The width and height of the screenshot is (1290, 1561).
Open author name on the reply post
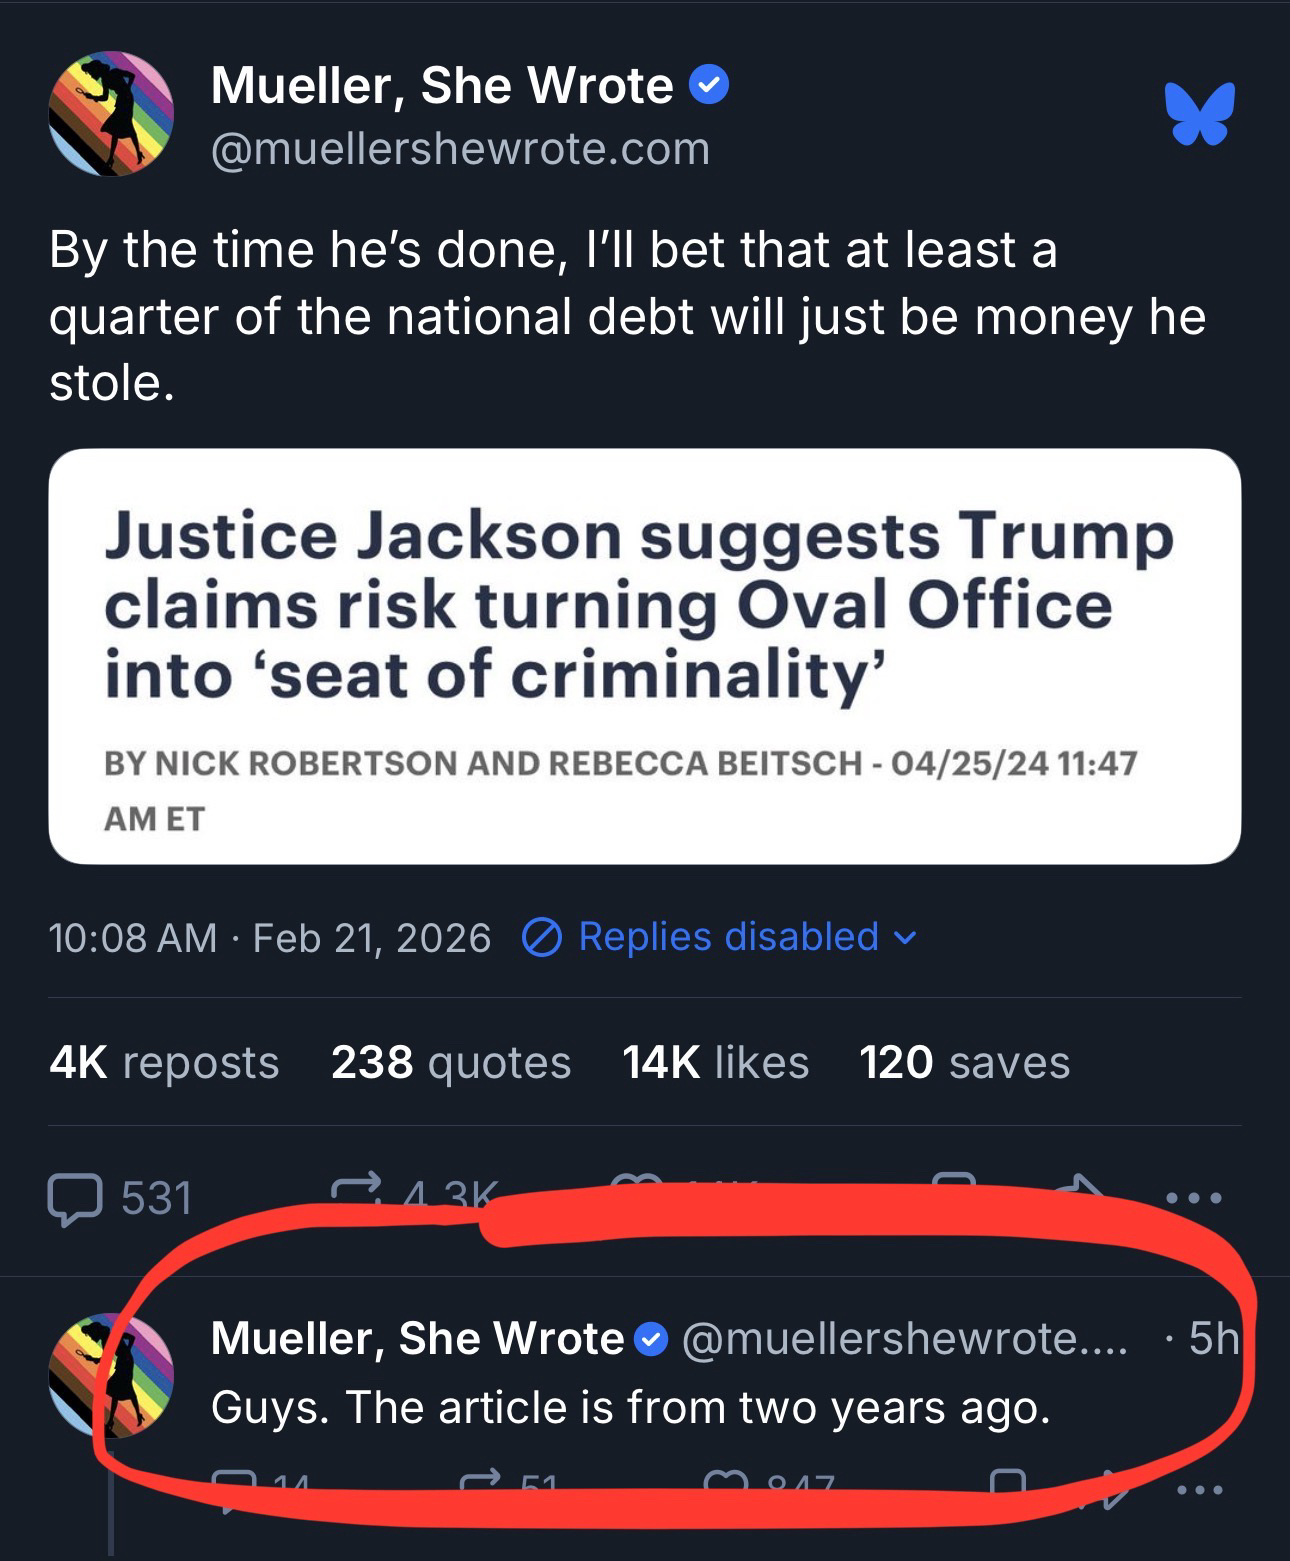[x=417, y=1338]
